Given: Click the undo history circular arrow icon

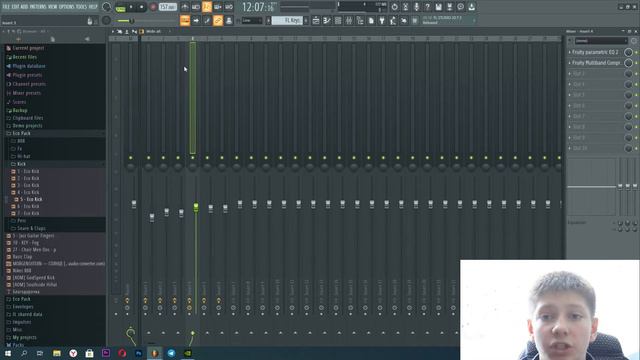Looking at the screenshot, I should tap(394, 7).
